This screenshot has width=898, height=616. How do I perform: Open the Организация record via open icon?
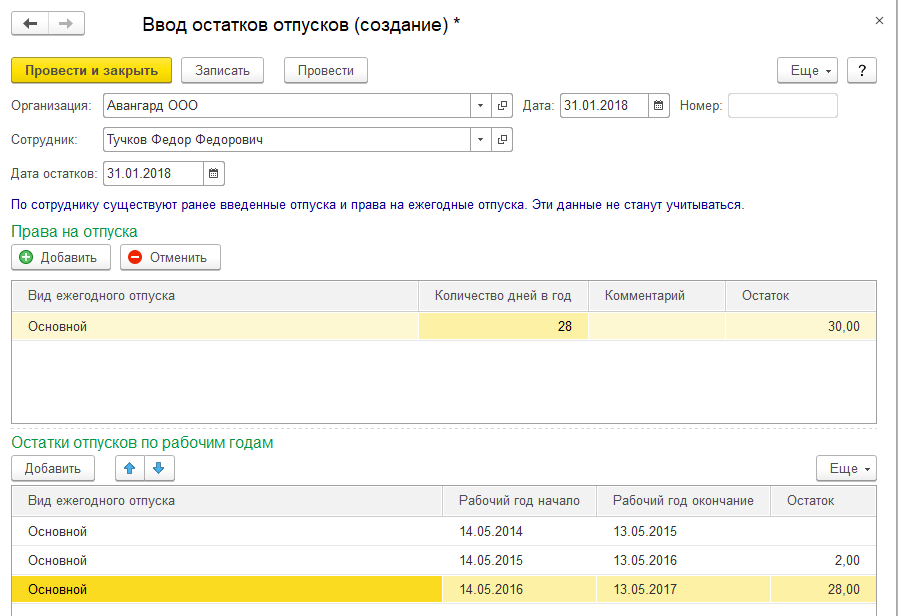tap(502, 105)
